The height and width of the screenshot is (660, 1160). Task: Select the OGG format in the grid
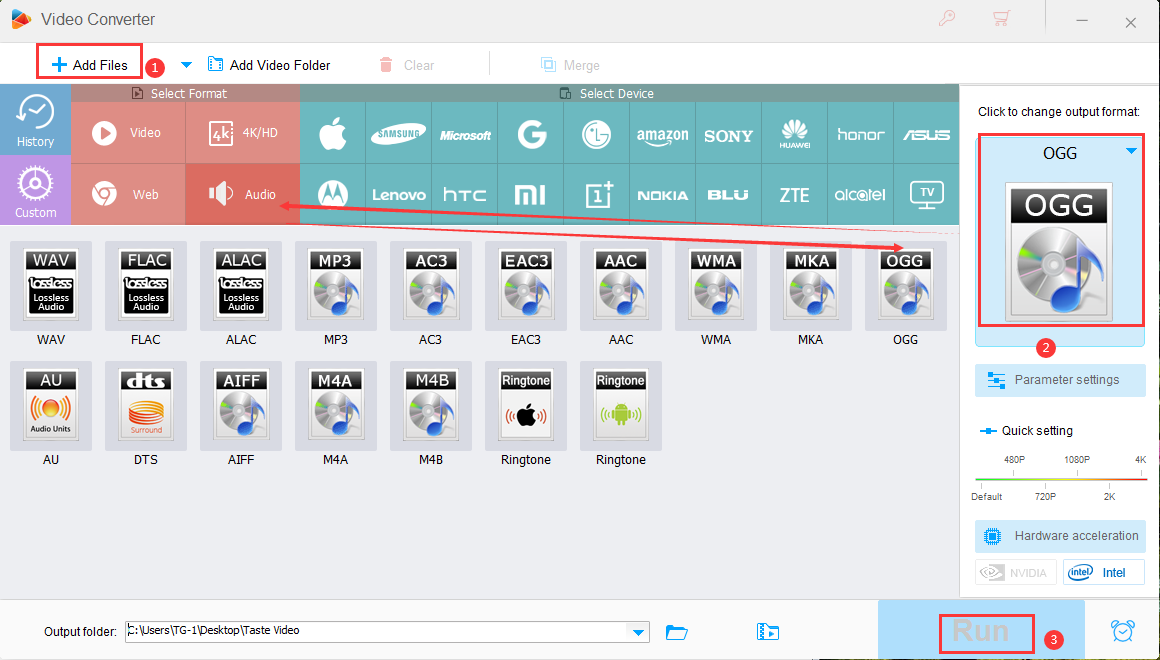coord(906,286)
